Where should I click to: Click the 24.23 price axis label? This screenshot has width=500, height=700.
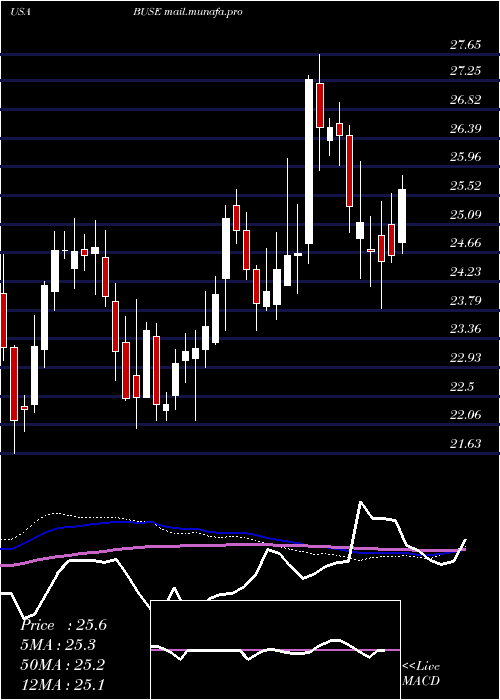(465, 271)
